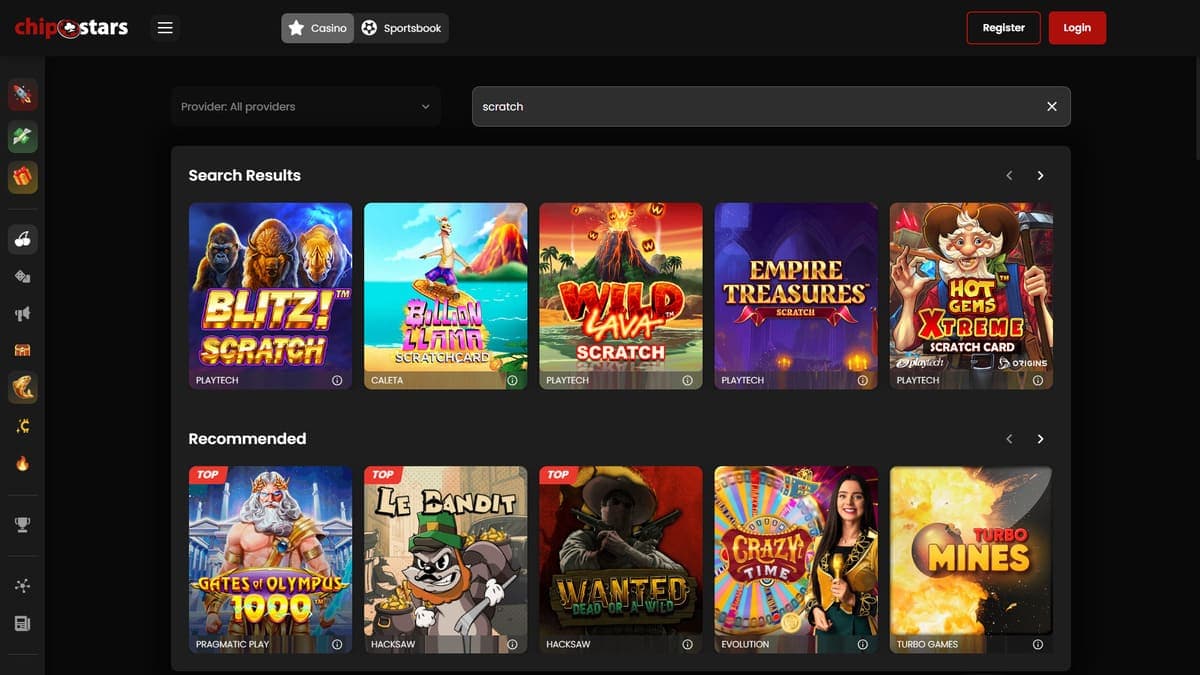Open the flame hot games icon
The height and width of the screenshot is (675, 1200).
pyautogui.click(x=22, y=463)
